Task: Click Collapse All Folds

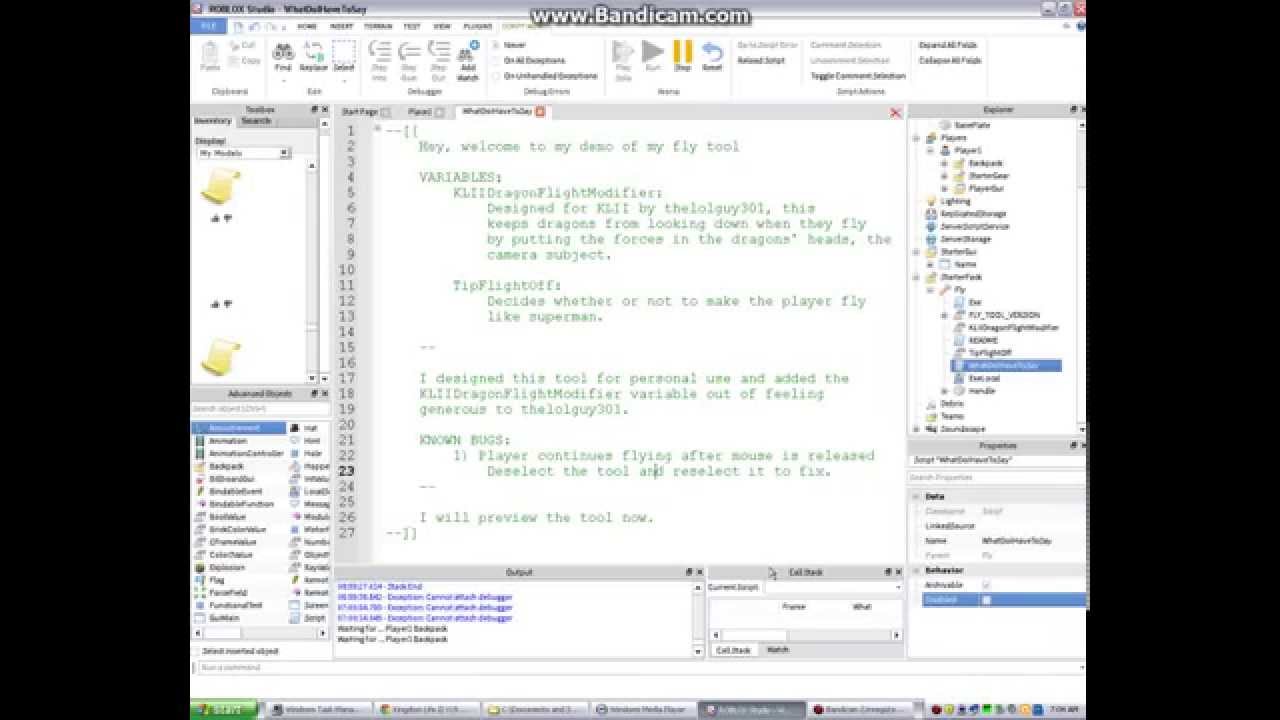Action: pyautogui.click(x=950, y=60)
